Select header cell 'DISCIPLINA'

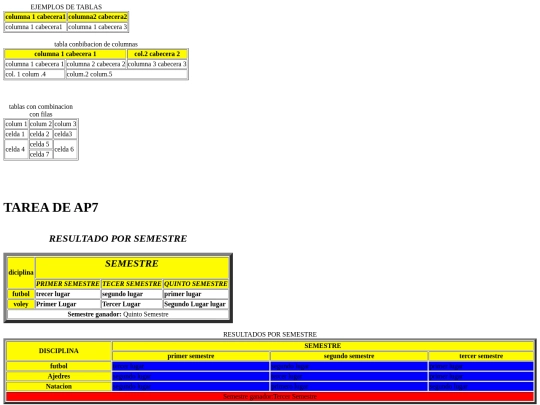(59, 351)
